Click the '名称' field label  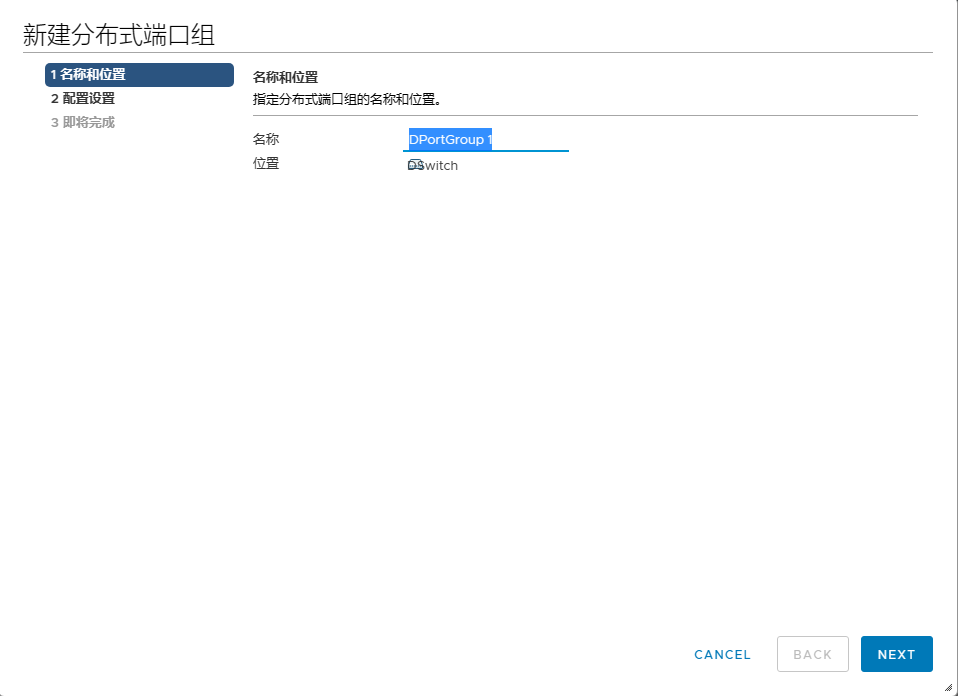tap(266, 140)
